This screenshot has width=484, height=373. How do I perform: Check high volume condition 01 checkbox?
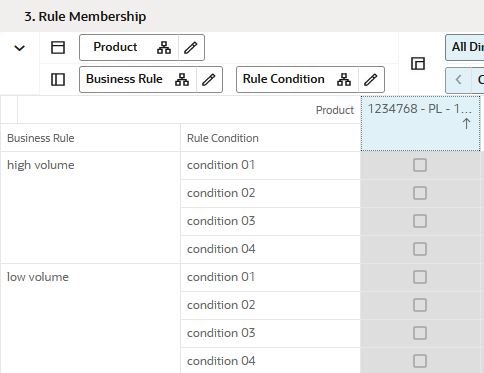point(420,165)
